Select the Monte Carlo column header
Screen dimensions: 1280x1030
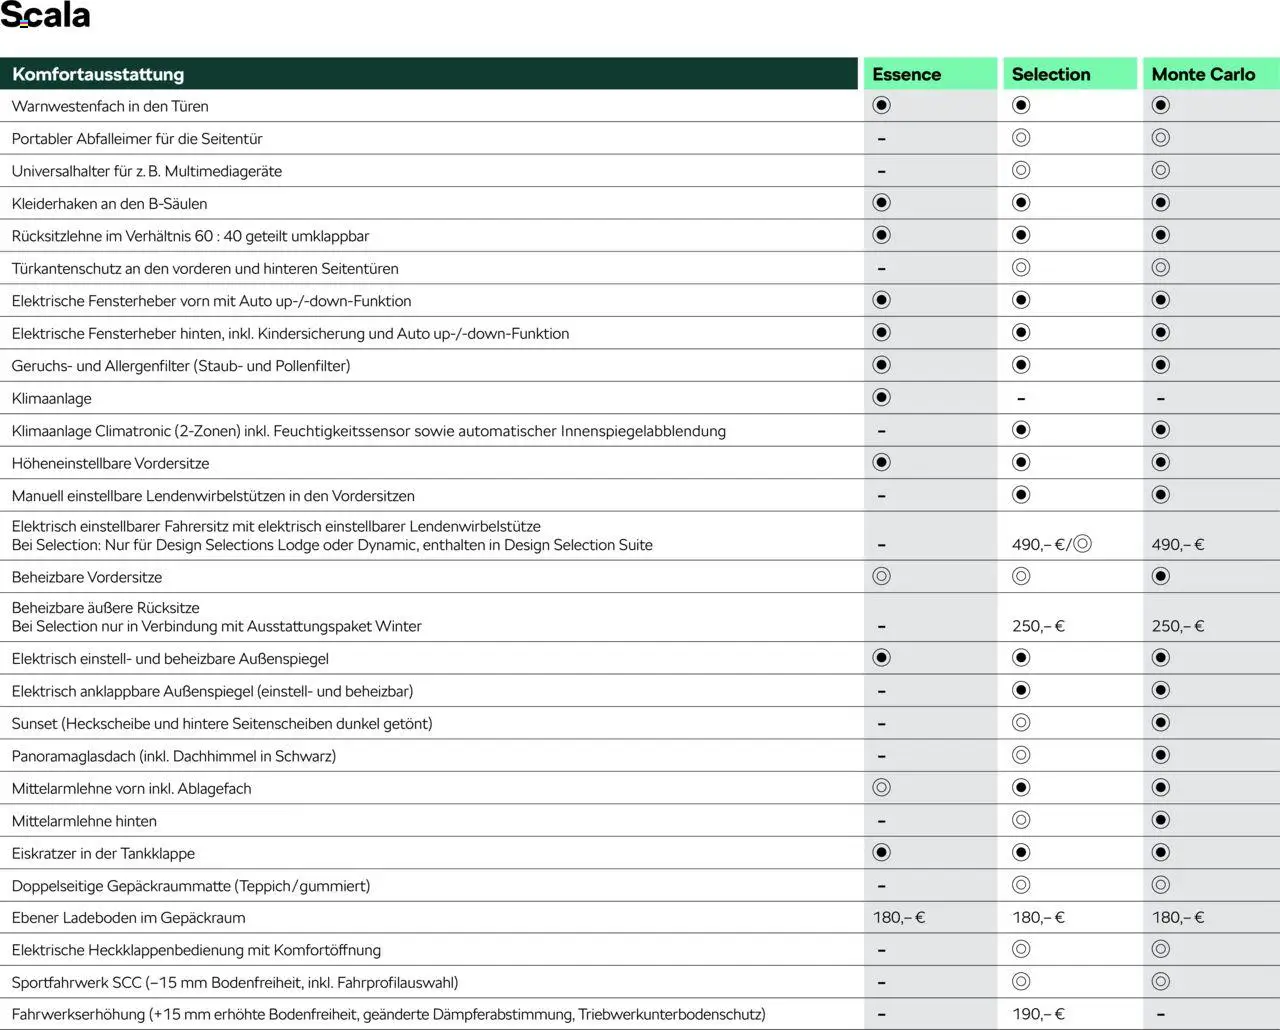[1202, 74]
